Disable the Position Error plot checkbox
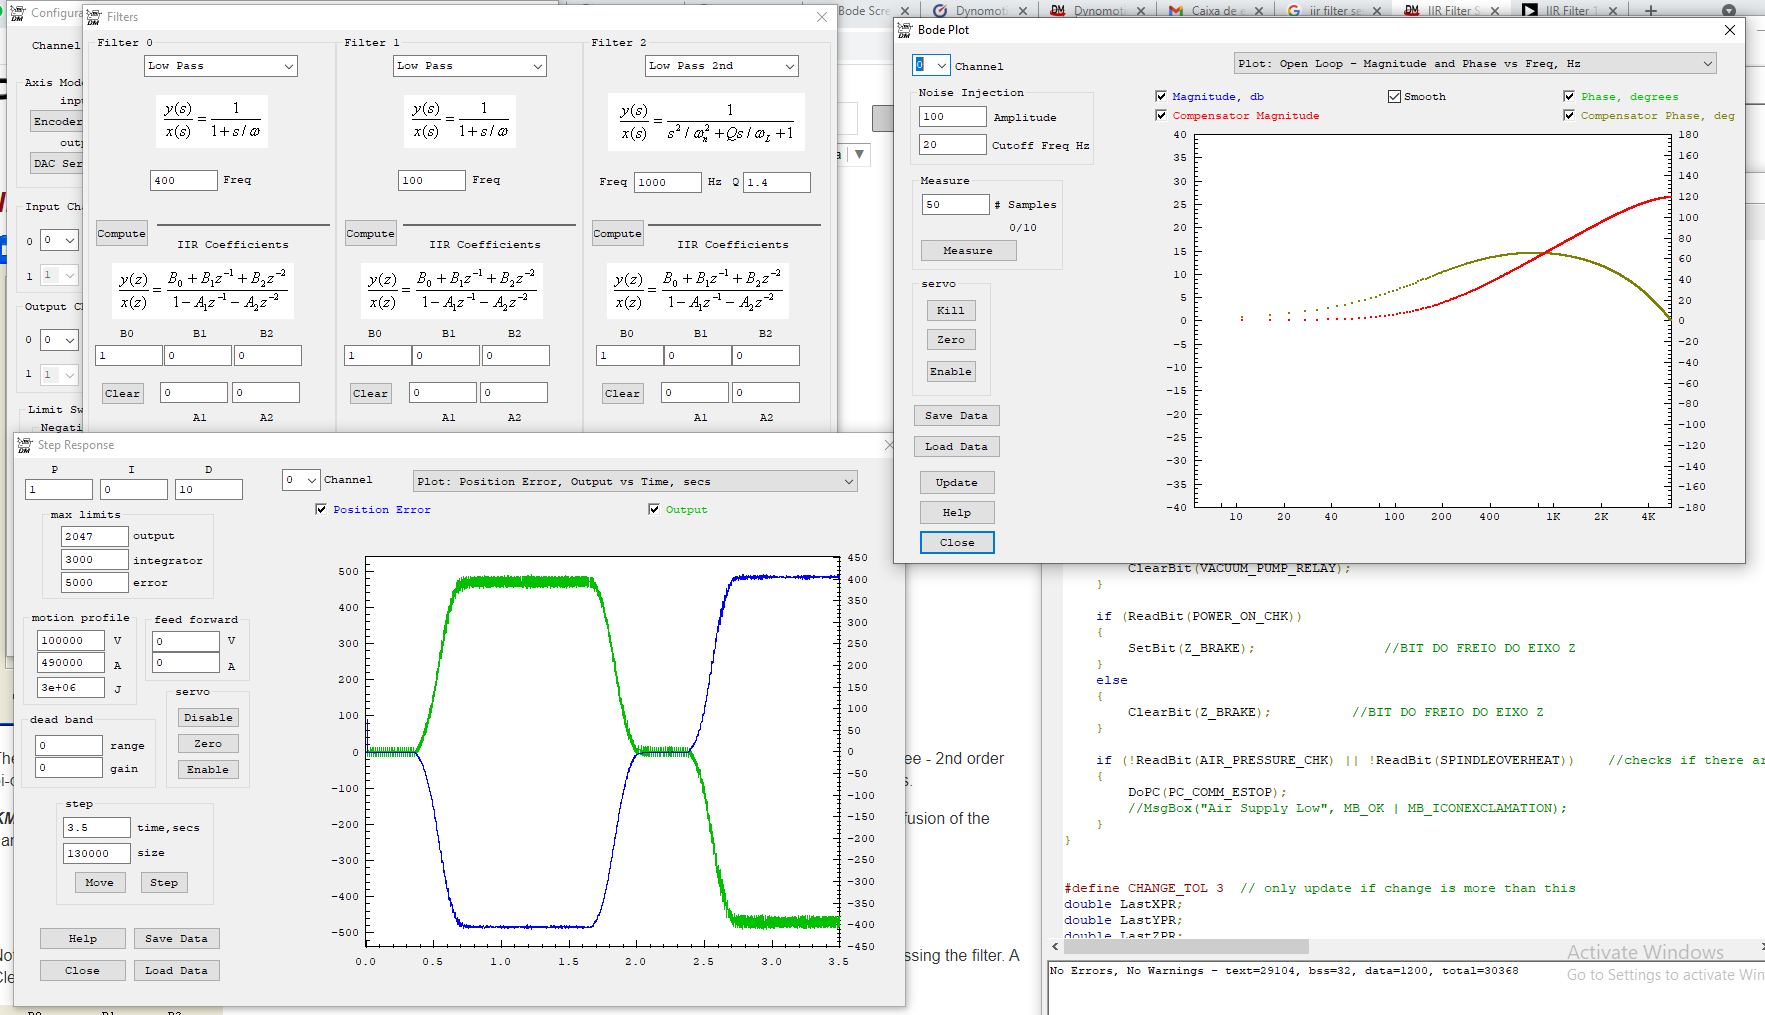The image size is (1765, 1015). [x=321, y=510]
